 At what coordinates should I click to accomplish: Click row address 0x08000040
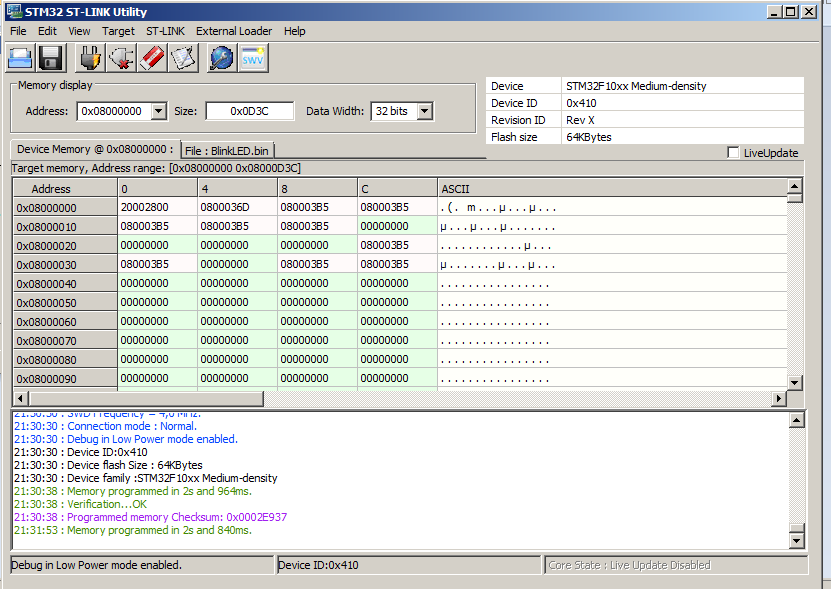point(65,284)
